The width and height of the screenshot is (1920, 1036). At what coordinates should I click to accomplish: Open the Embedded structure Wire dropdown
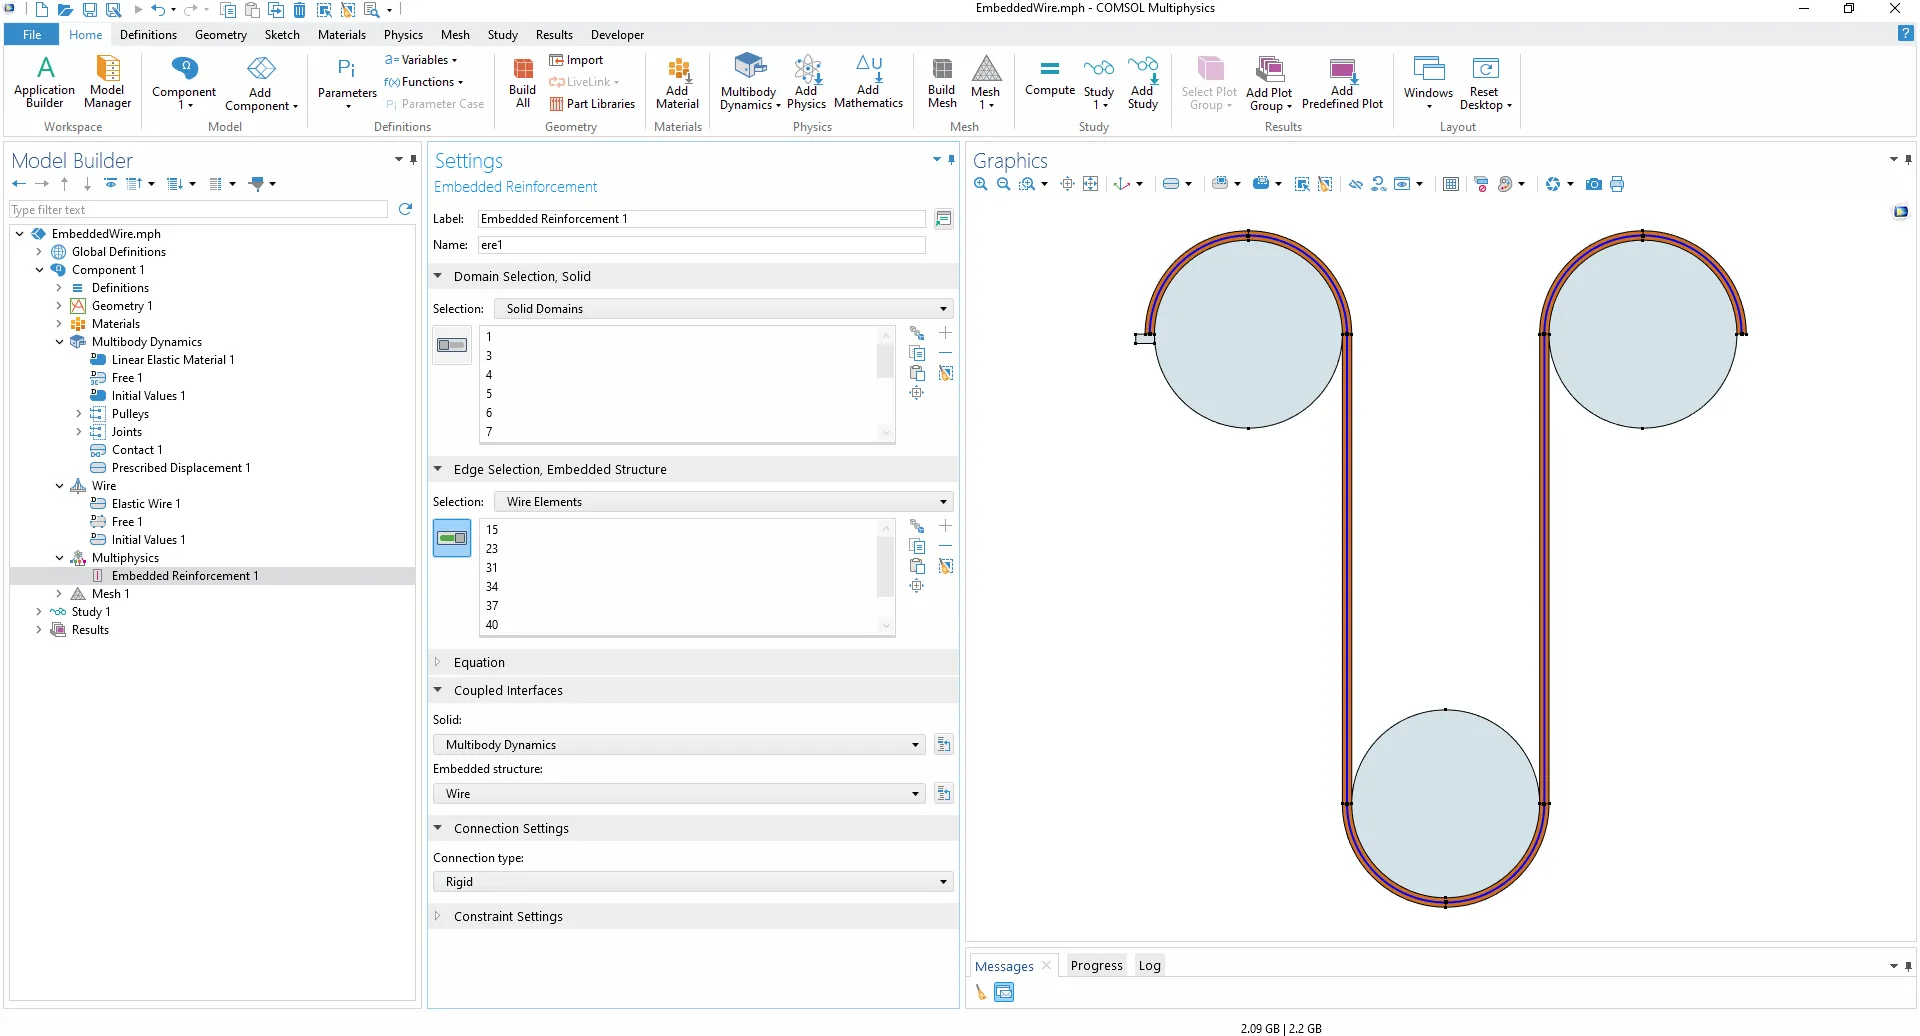point(679,794)
